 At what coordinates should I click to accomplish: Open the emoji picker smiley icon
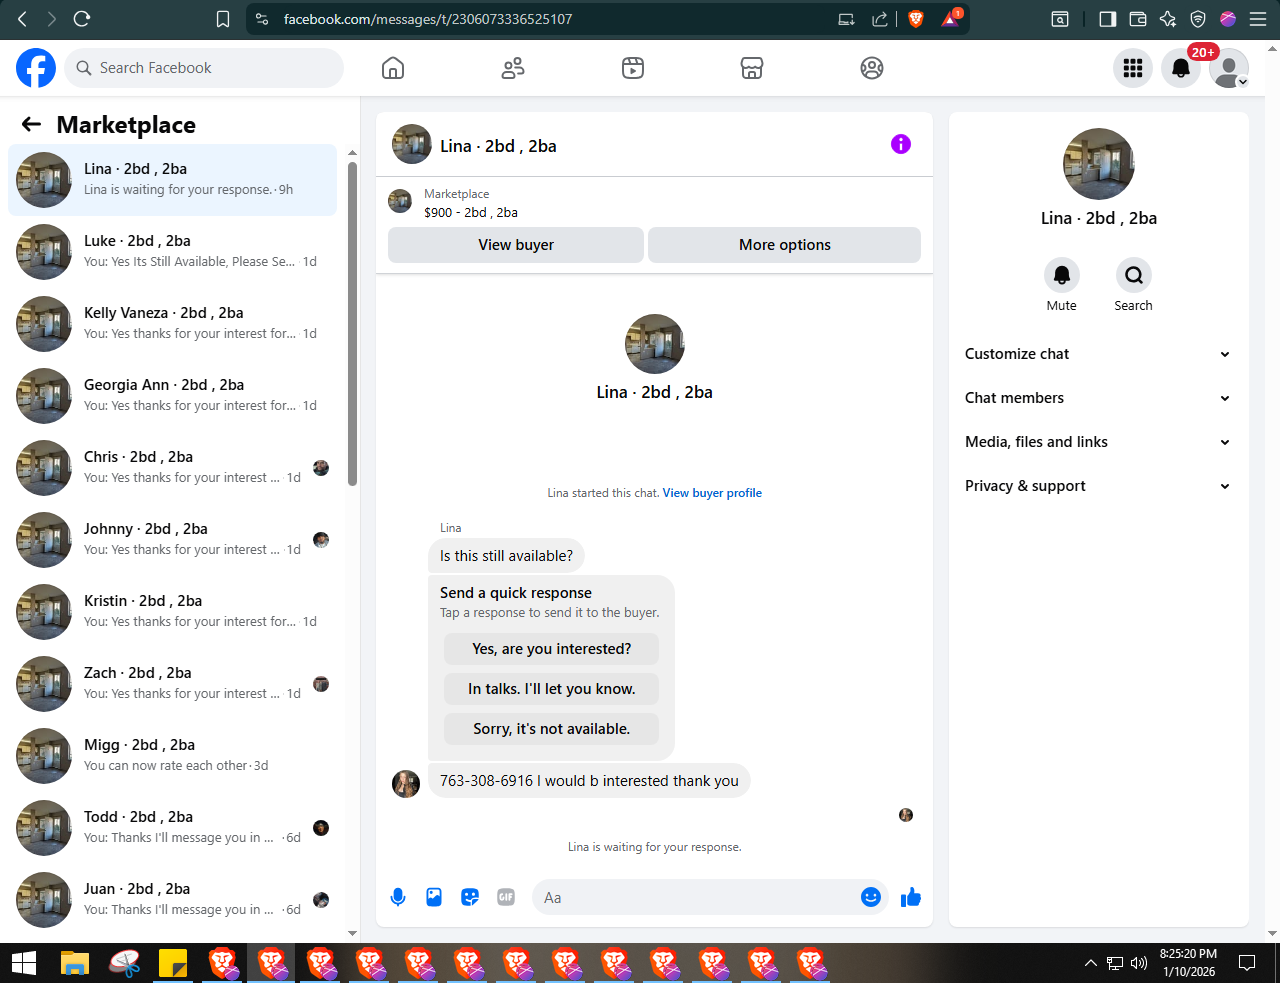871,897
